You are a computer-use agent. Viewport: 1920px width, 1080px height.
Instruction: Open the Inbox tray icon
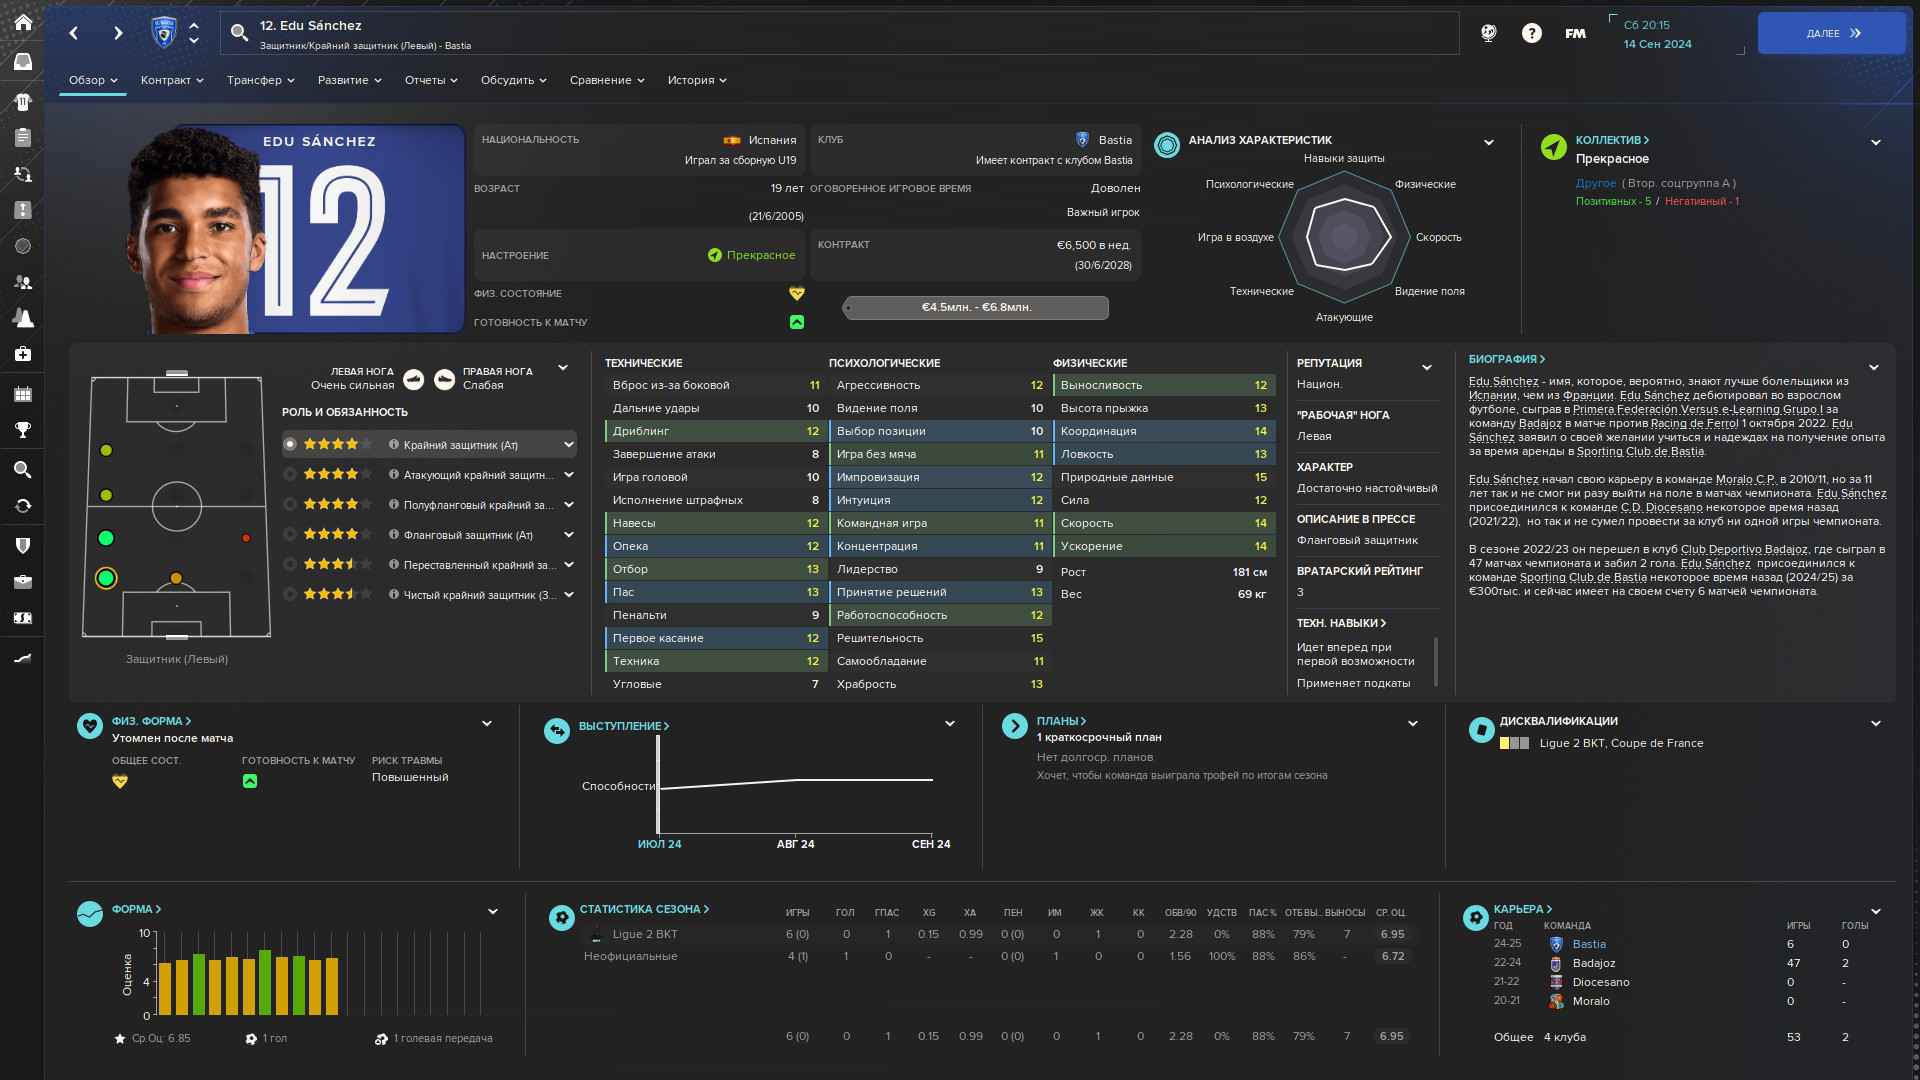(x=23, y=62)
